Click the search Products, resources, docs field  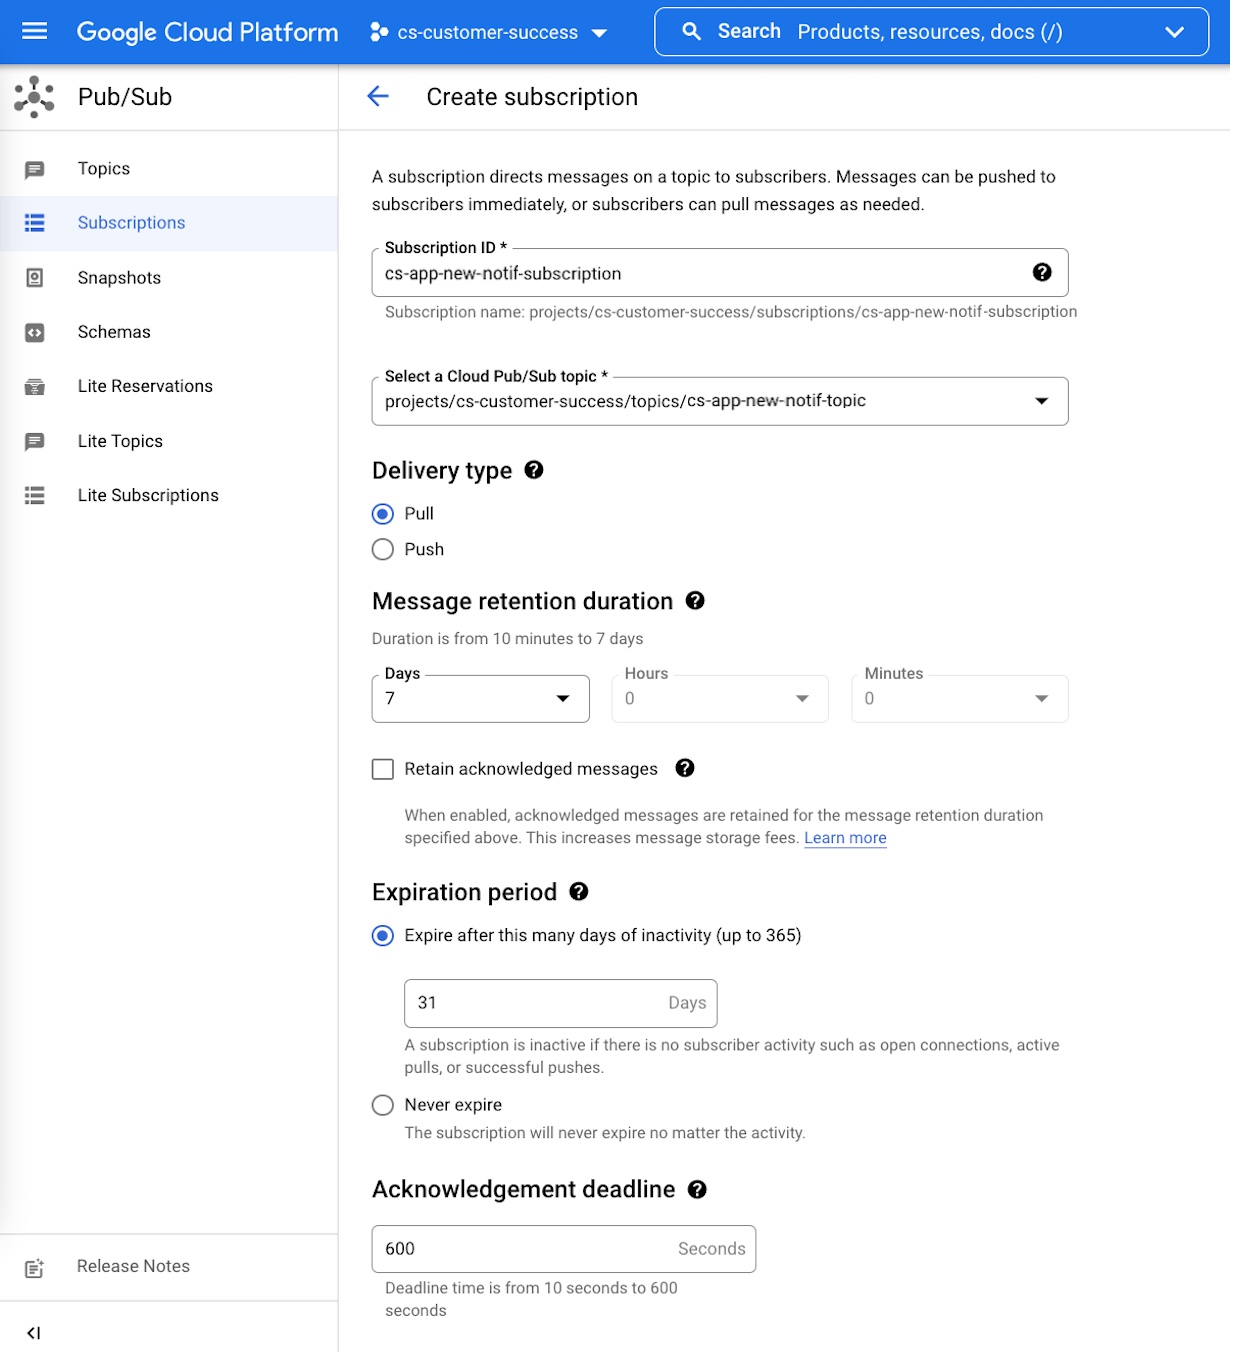click(x=930, y=32)
